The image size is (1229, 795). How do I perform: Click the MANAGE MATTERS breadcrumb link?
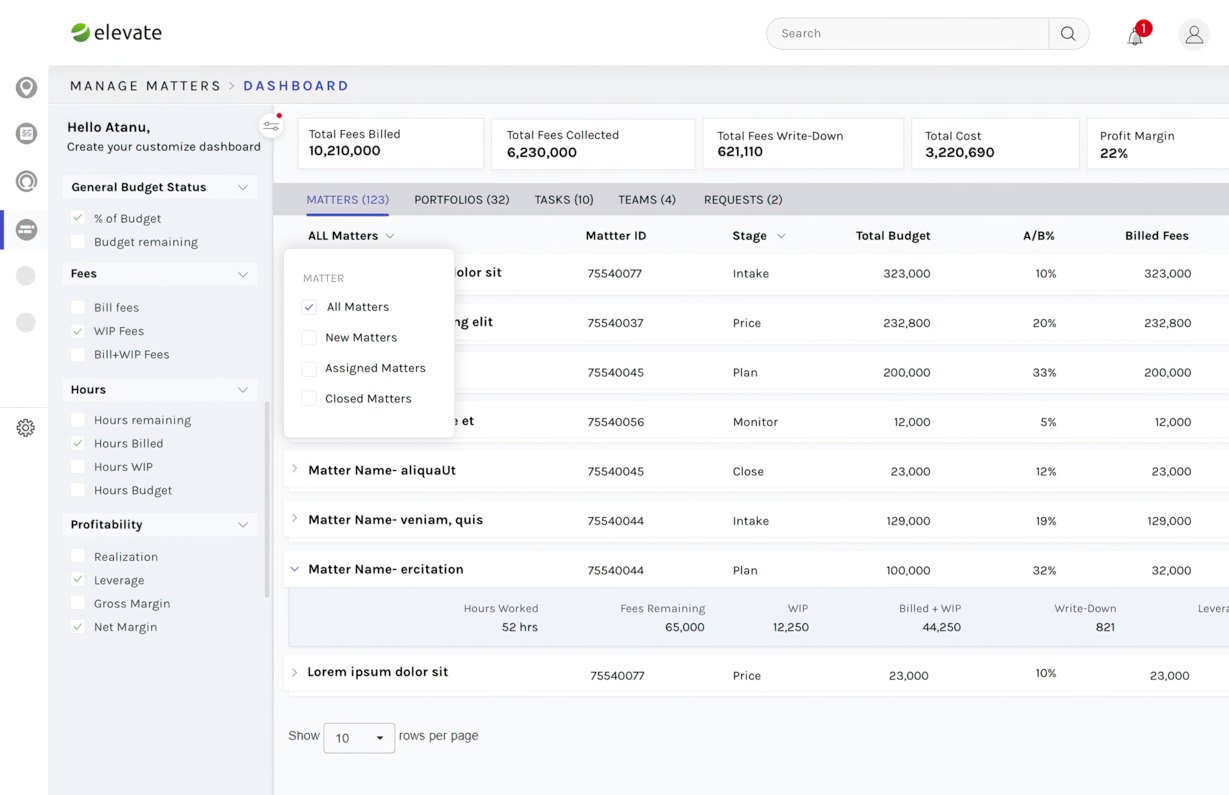click(145, 86)
